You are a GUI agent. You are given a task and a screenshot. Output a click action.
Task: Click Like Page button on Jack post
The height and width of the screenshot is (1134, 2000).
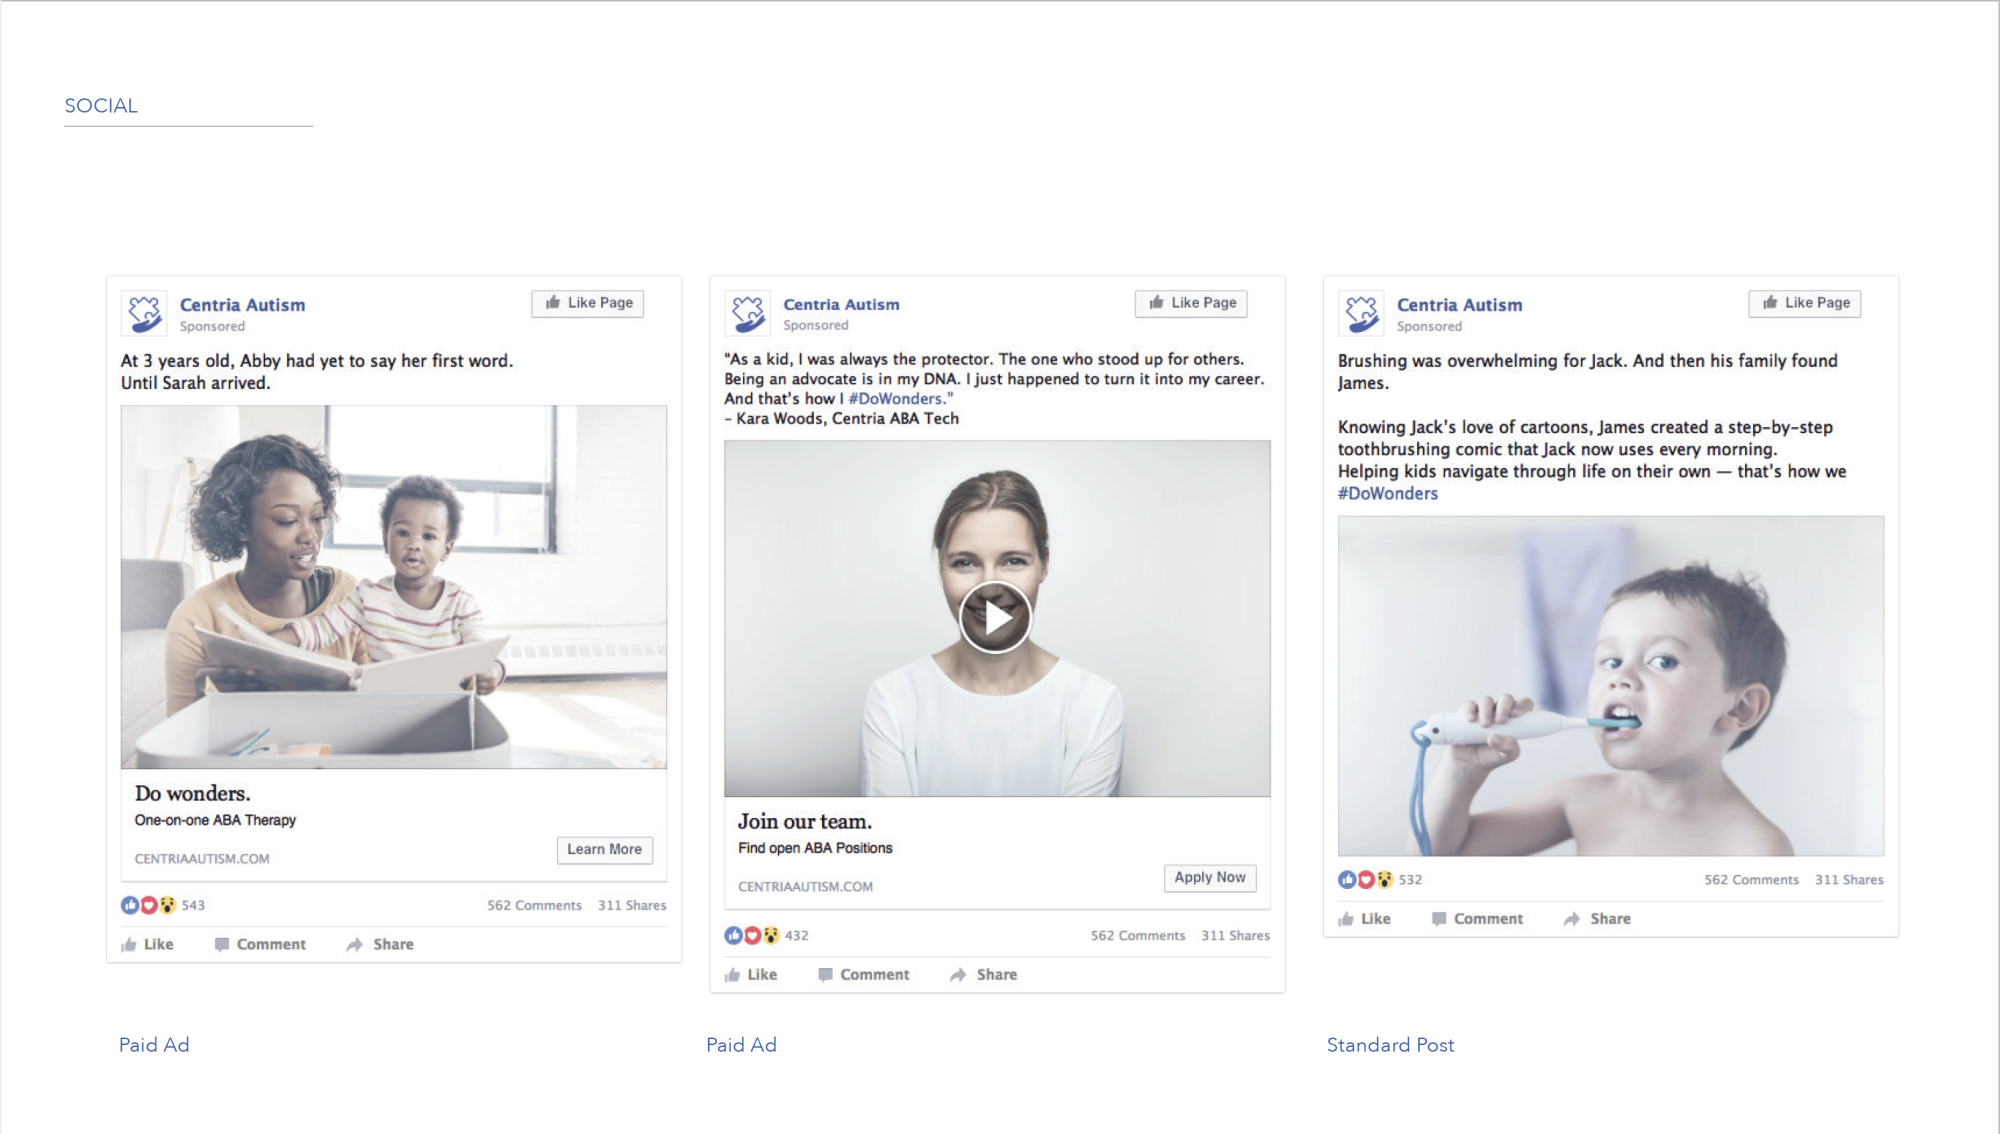[1805, 303]
